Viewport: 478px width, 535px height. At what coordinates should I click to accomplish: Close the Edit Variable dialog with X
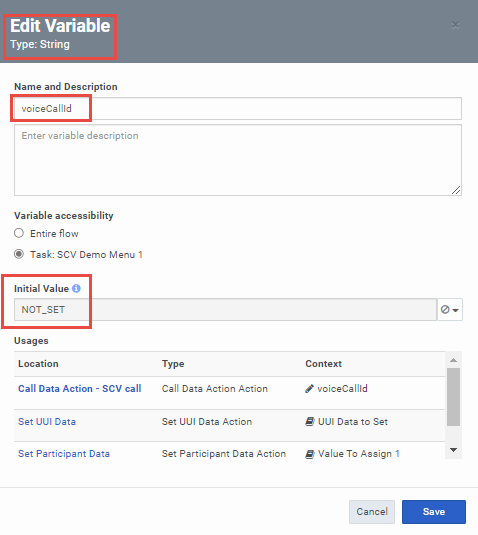(x=455, y=25)
